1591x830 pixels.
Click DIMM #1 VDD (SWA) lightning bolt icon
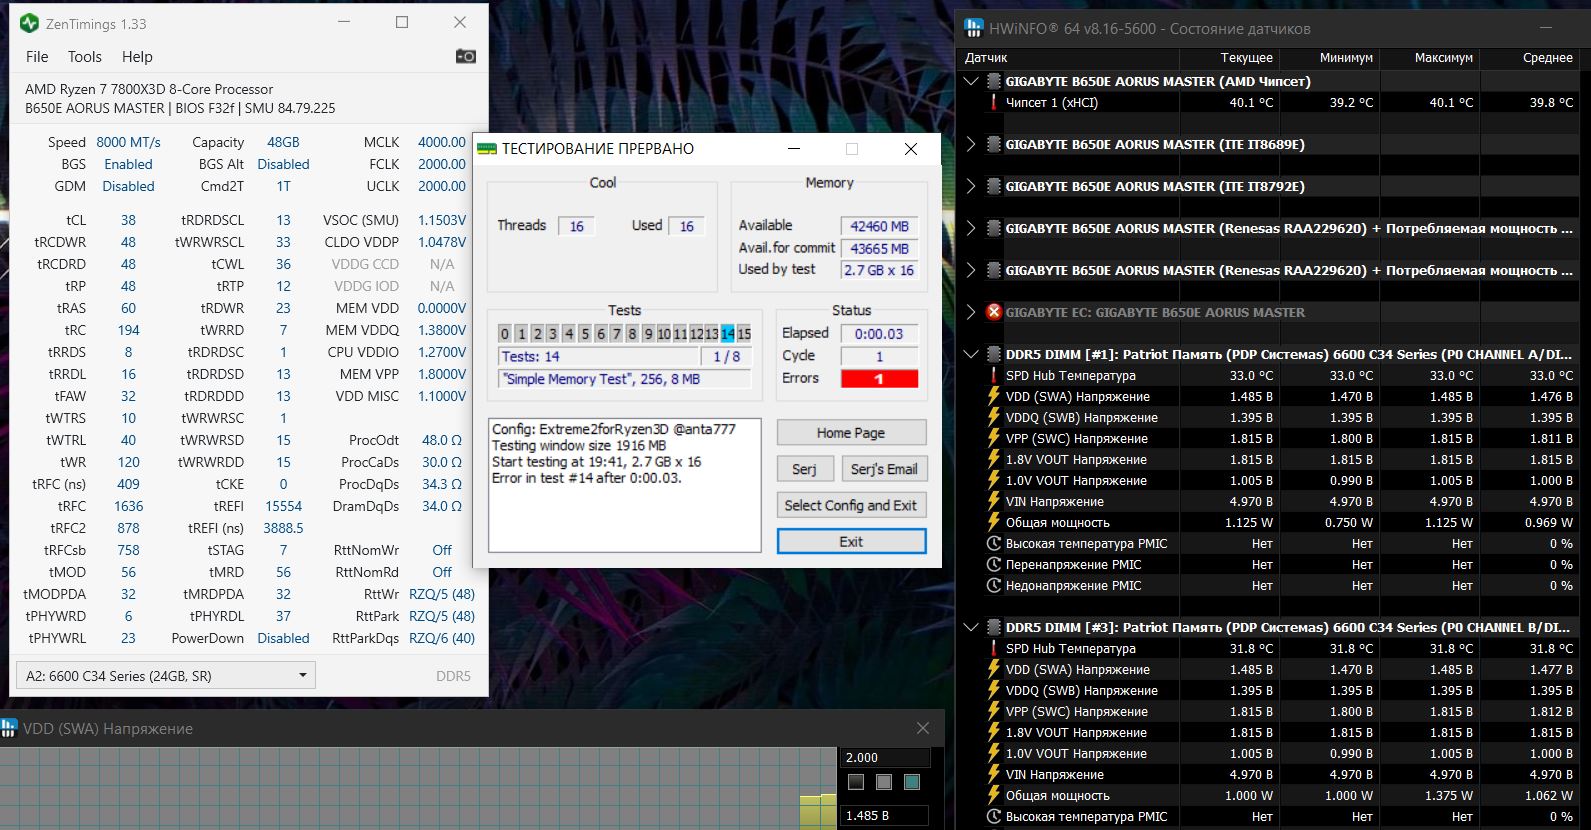tap(993, 396)
